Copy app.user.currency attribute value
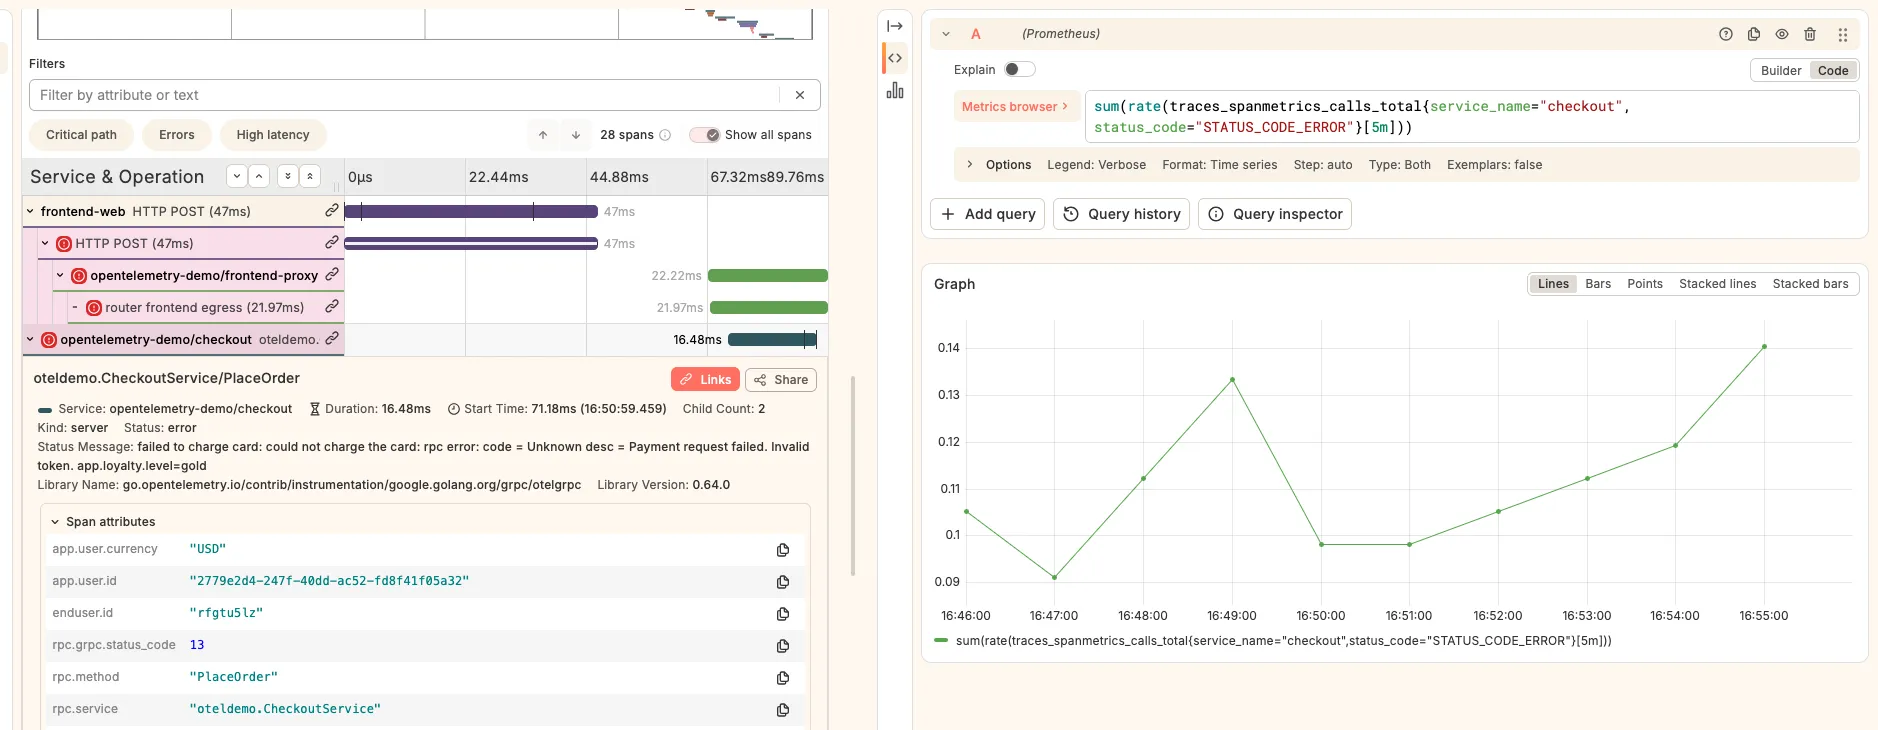The height and width of the screenshot is (730, 1878). (x=783, y=550)
